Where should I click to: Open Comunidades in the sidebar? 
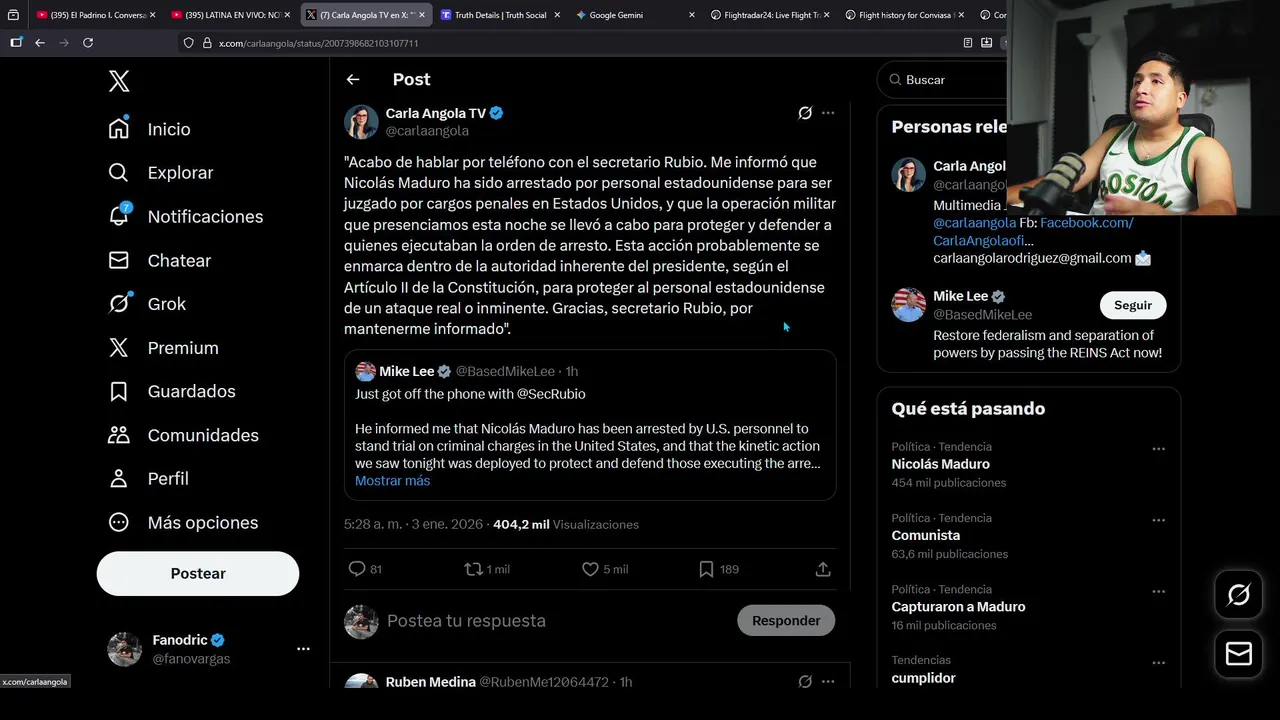point(183,435)
